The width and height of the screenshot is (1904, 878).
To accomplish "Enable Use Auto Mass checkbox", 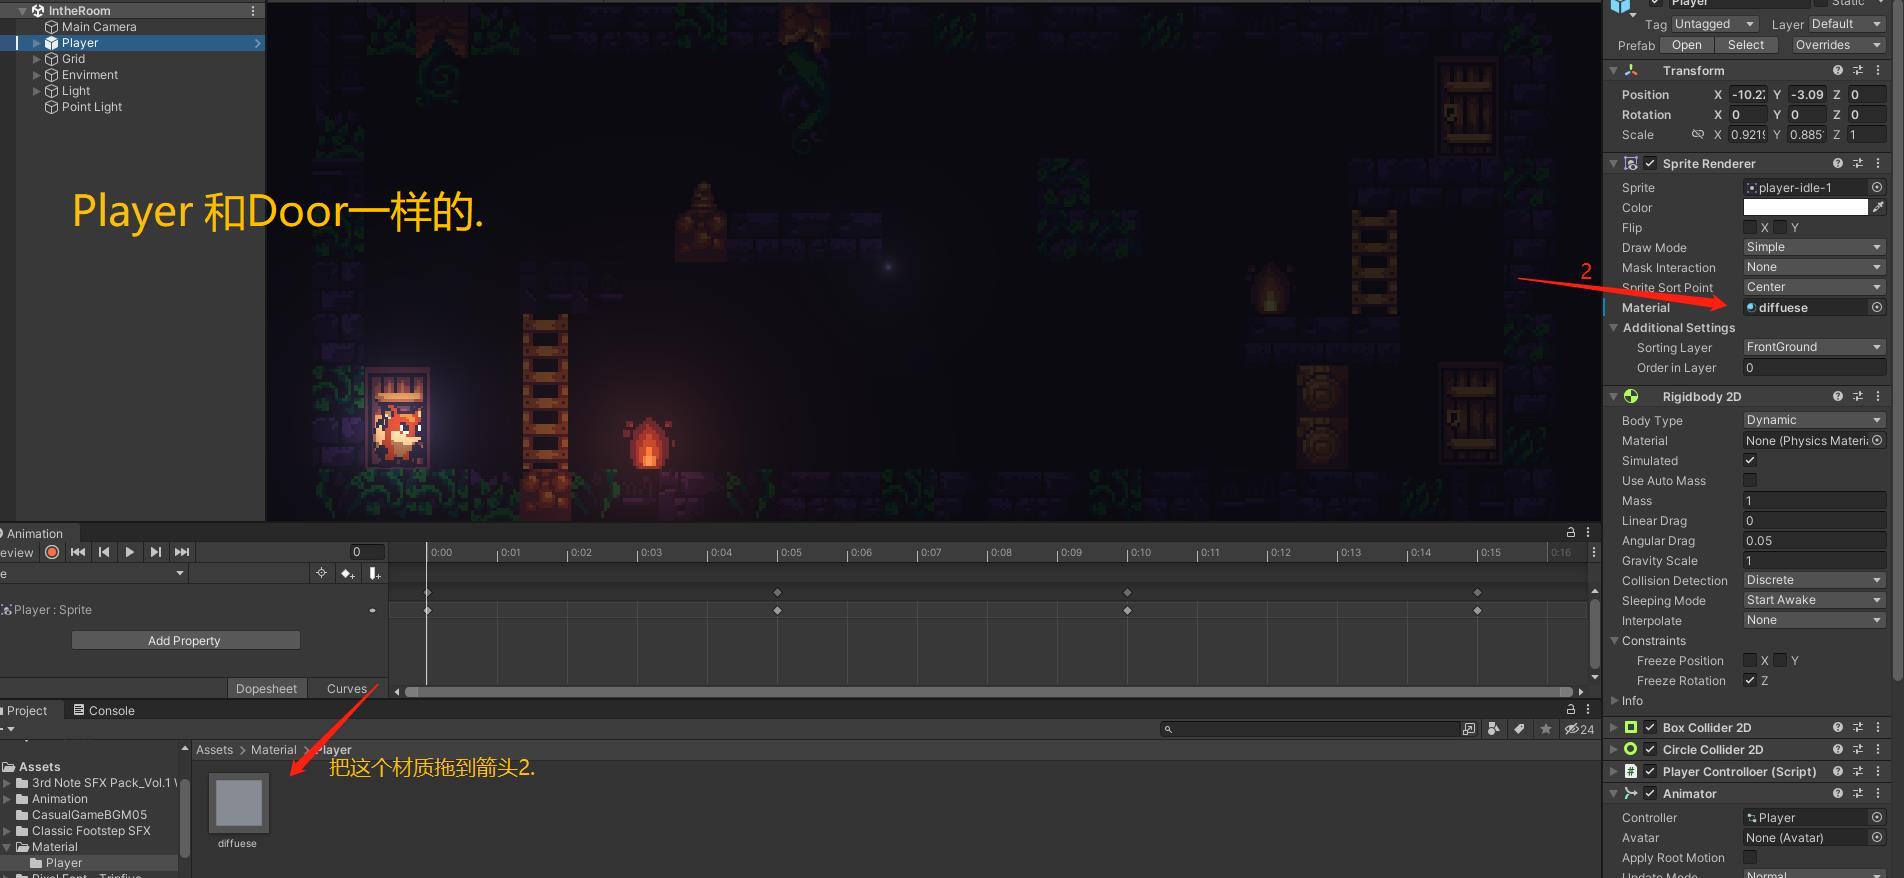I will pyautogui.click(x=1750, y=480).
